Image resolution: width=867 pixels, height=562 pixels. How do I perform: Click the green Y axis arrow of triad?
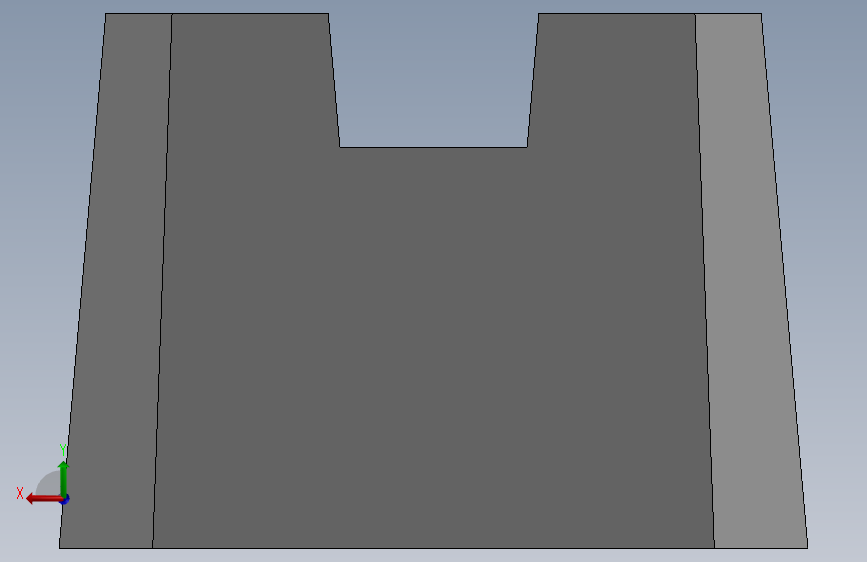point(64,479)
